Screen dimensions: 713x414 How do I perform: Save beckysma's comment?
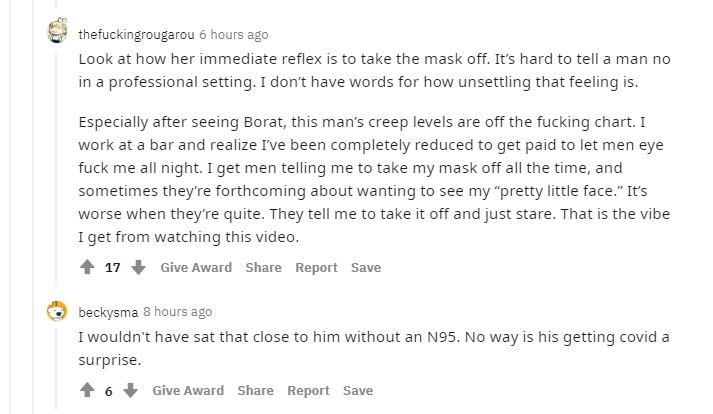point(358,391)
